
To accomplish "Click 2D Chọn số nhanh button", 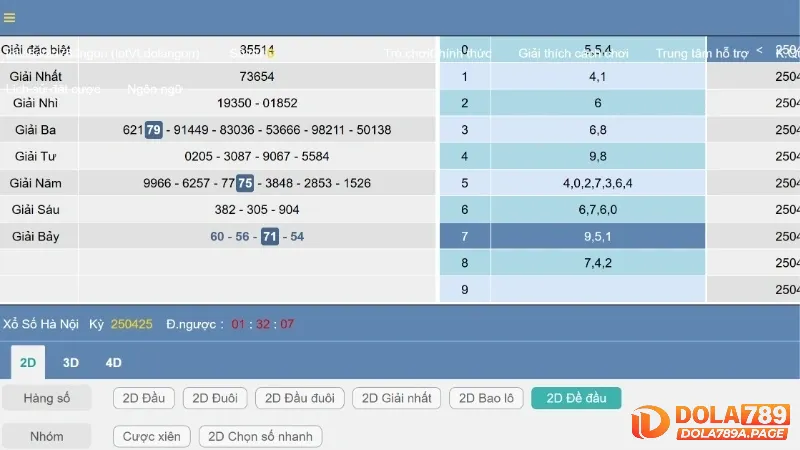I will pos(260,436).
